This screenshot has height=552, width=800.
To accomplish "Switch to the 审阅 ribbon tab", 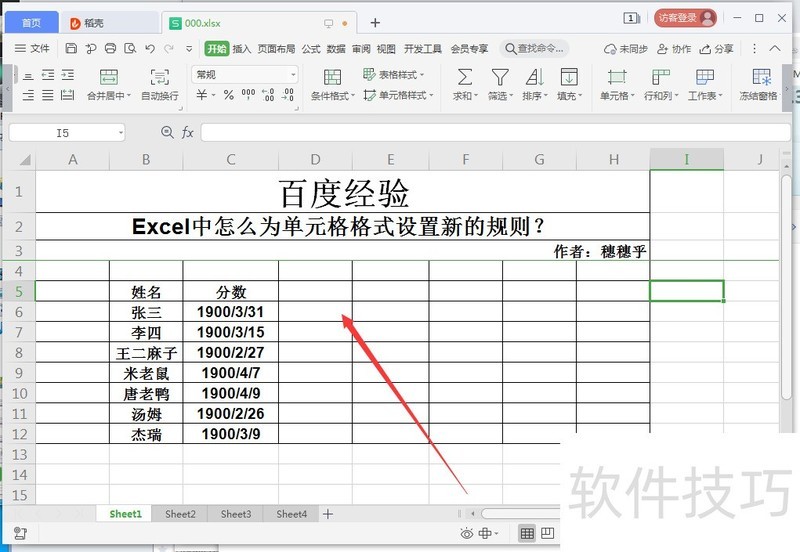I will point(361,48).
